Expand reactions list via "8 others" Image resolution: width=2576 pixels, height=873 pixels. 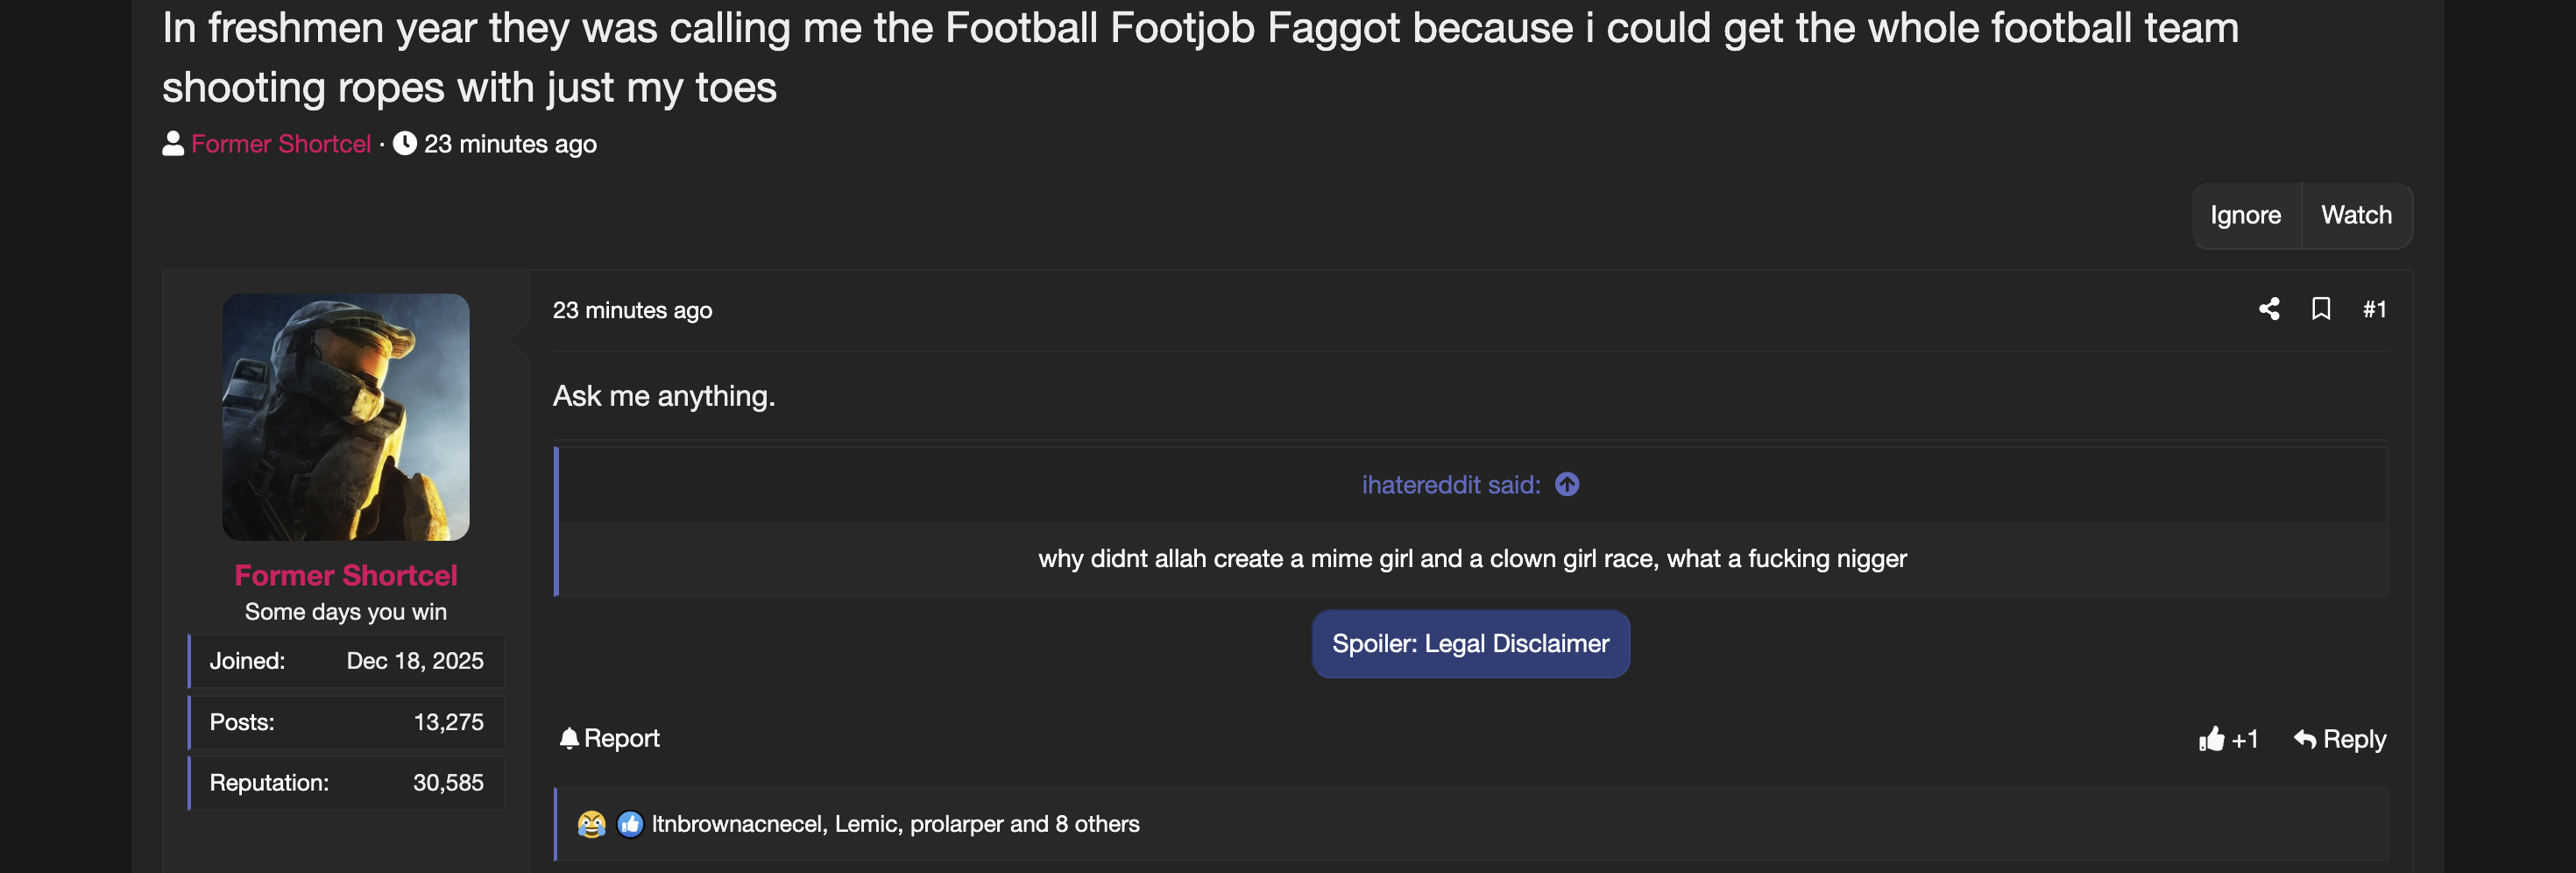pyautogui.click(x=1097, y=824)
